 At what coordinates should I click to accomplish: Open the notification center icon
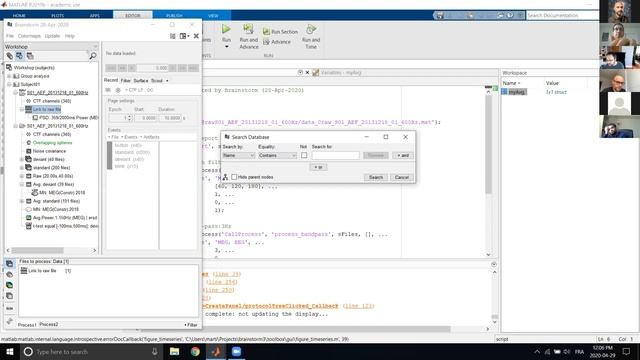627,351
